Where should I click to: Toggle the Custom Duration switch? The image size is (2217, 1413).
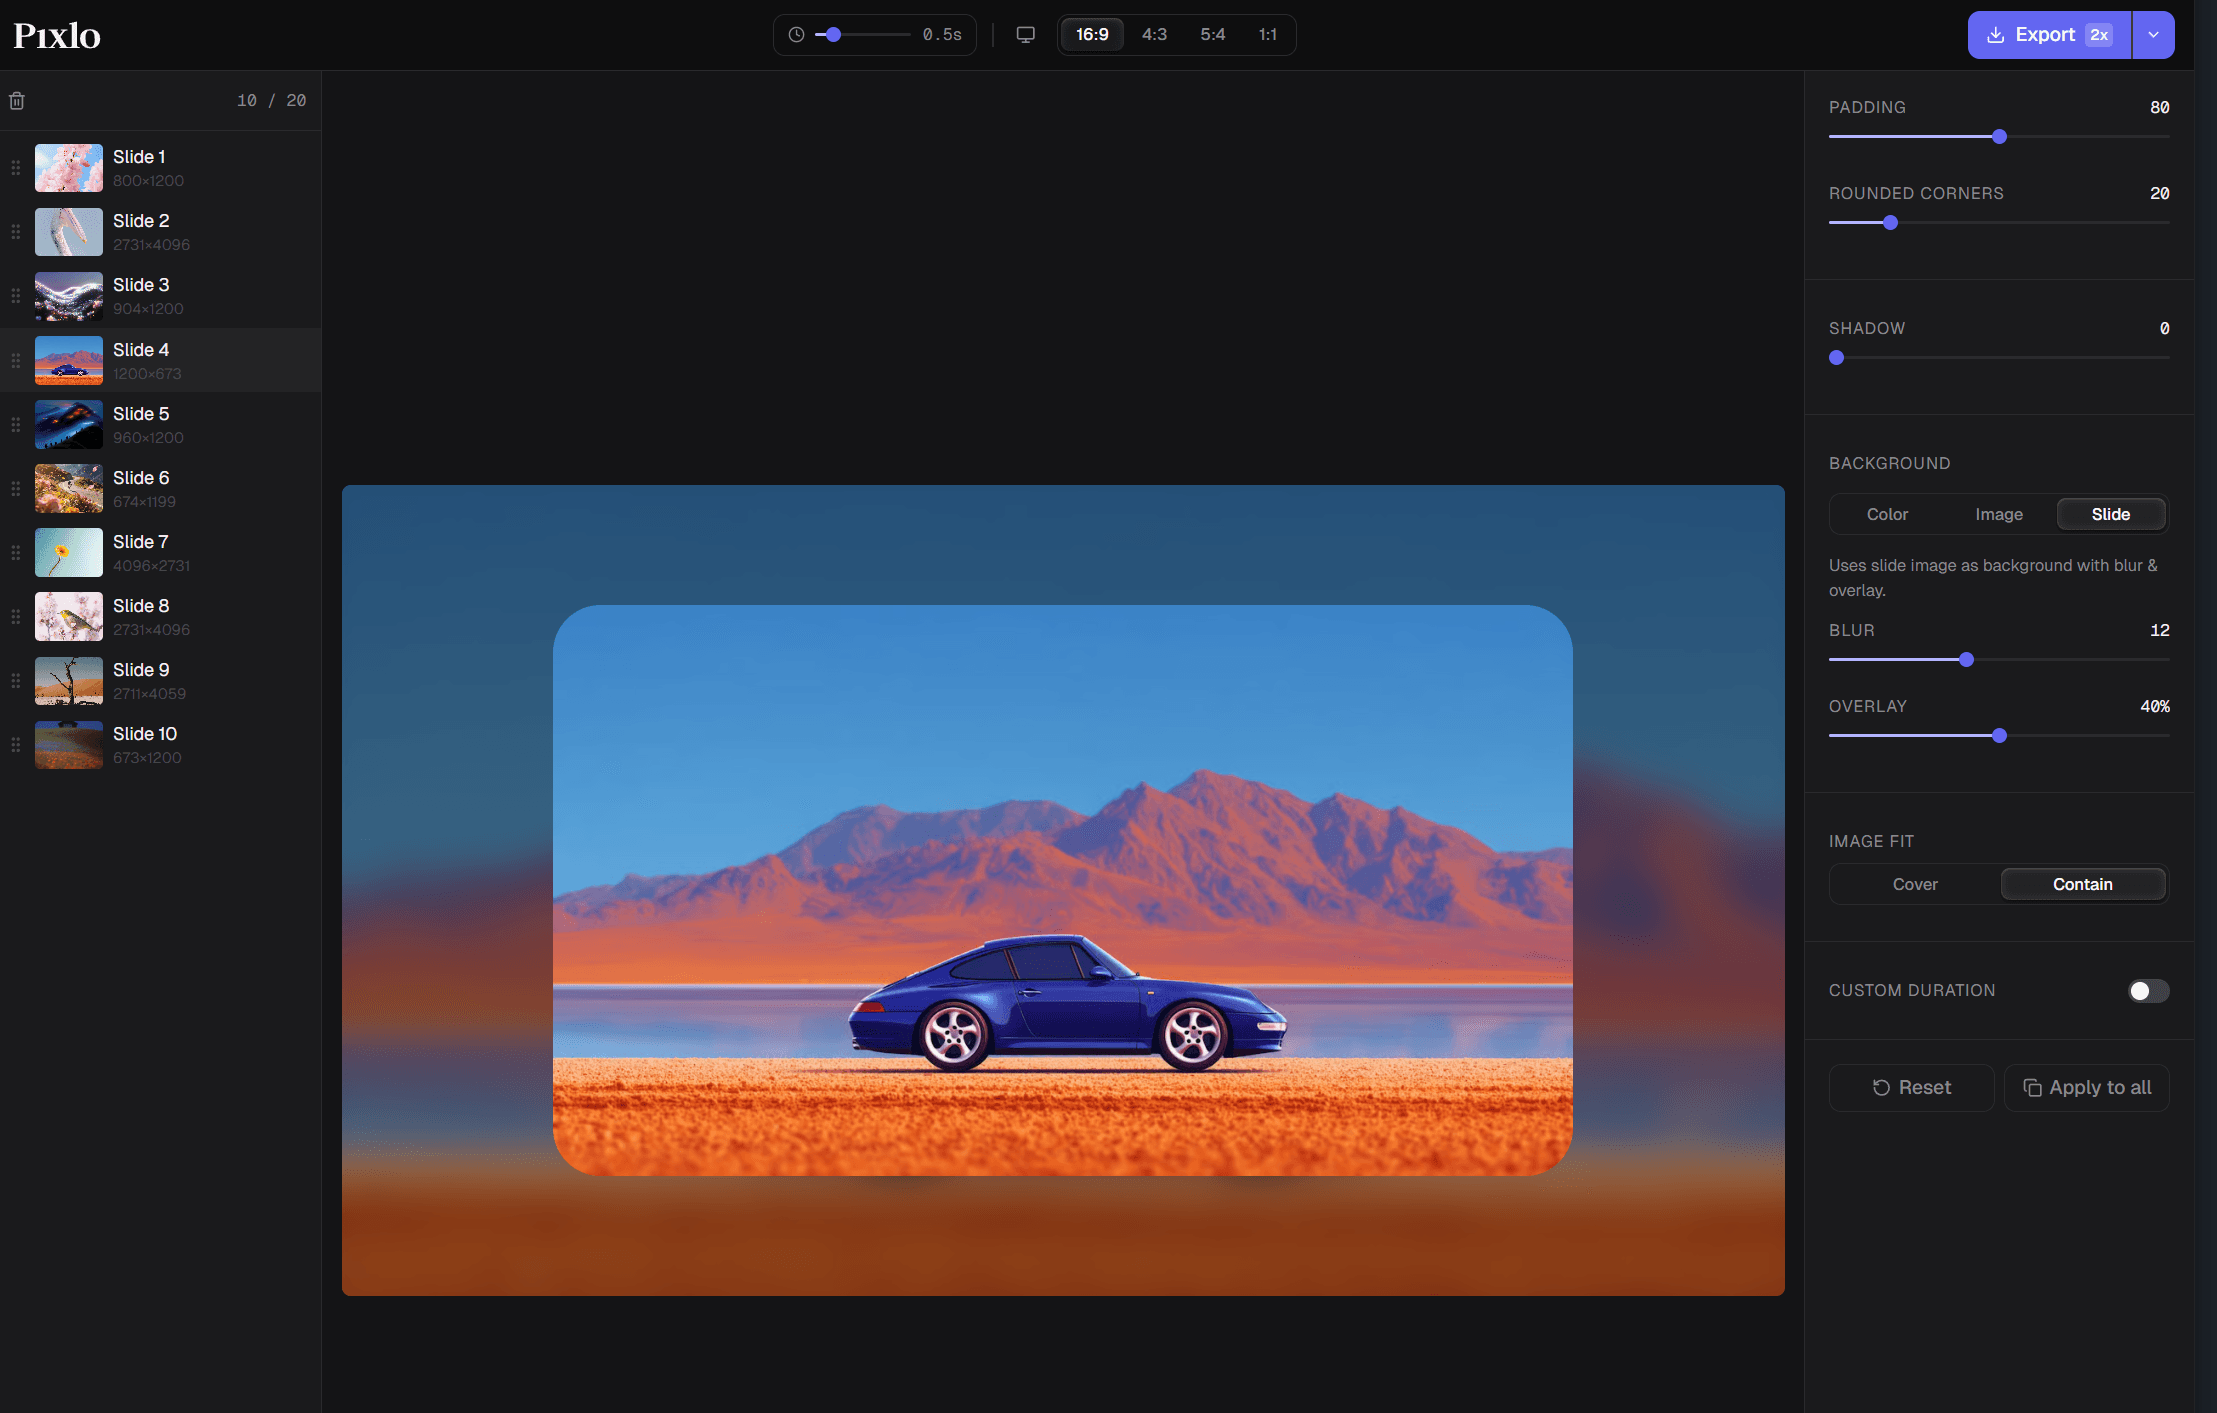pos(2148,991)
